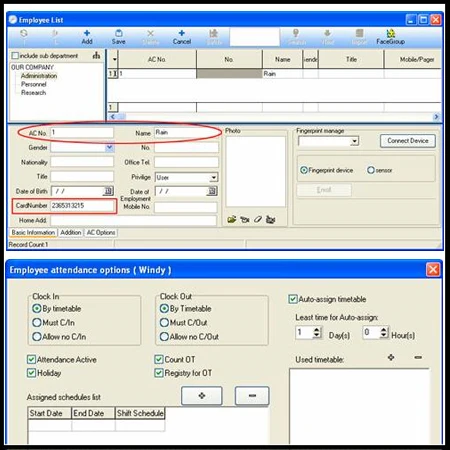This screenshot has width=450, height=450.
Task: Click the Nationality input field
Action: click(82, 162)
